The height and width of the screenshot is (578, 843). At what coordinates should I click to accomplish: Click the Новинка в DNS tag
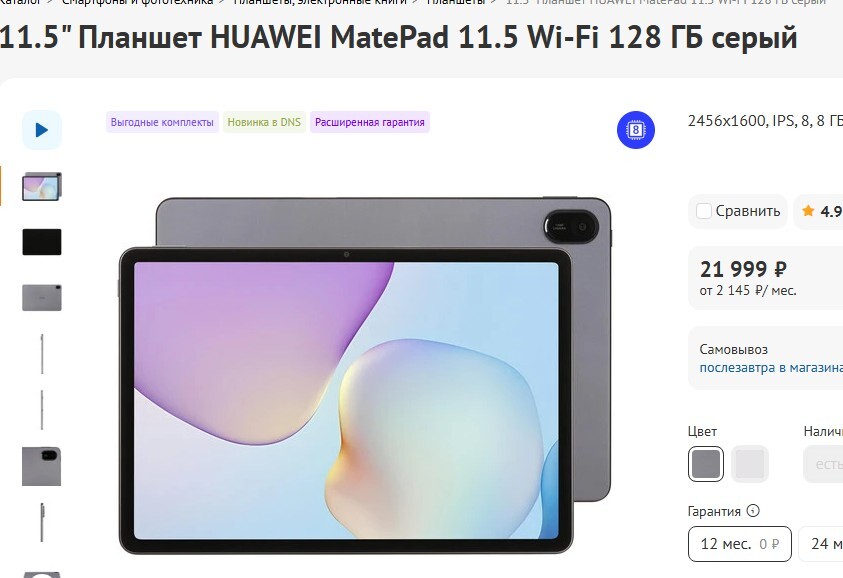click(264, 122)
